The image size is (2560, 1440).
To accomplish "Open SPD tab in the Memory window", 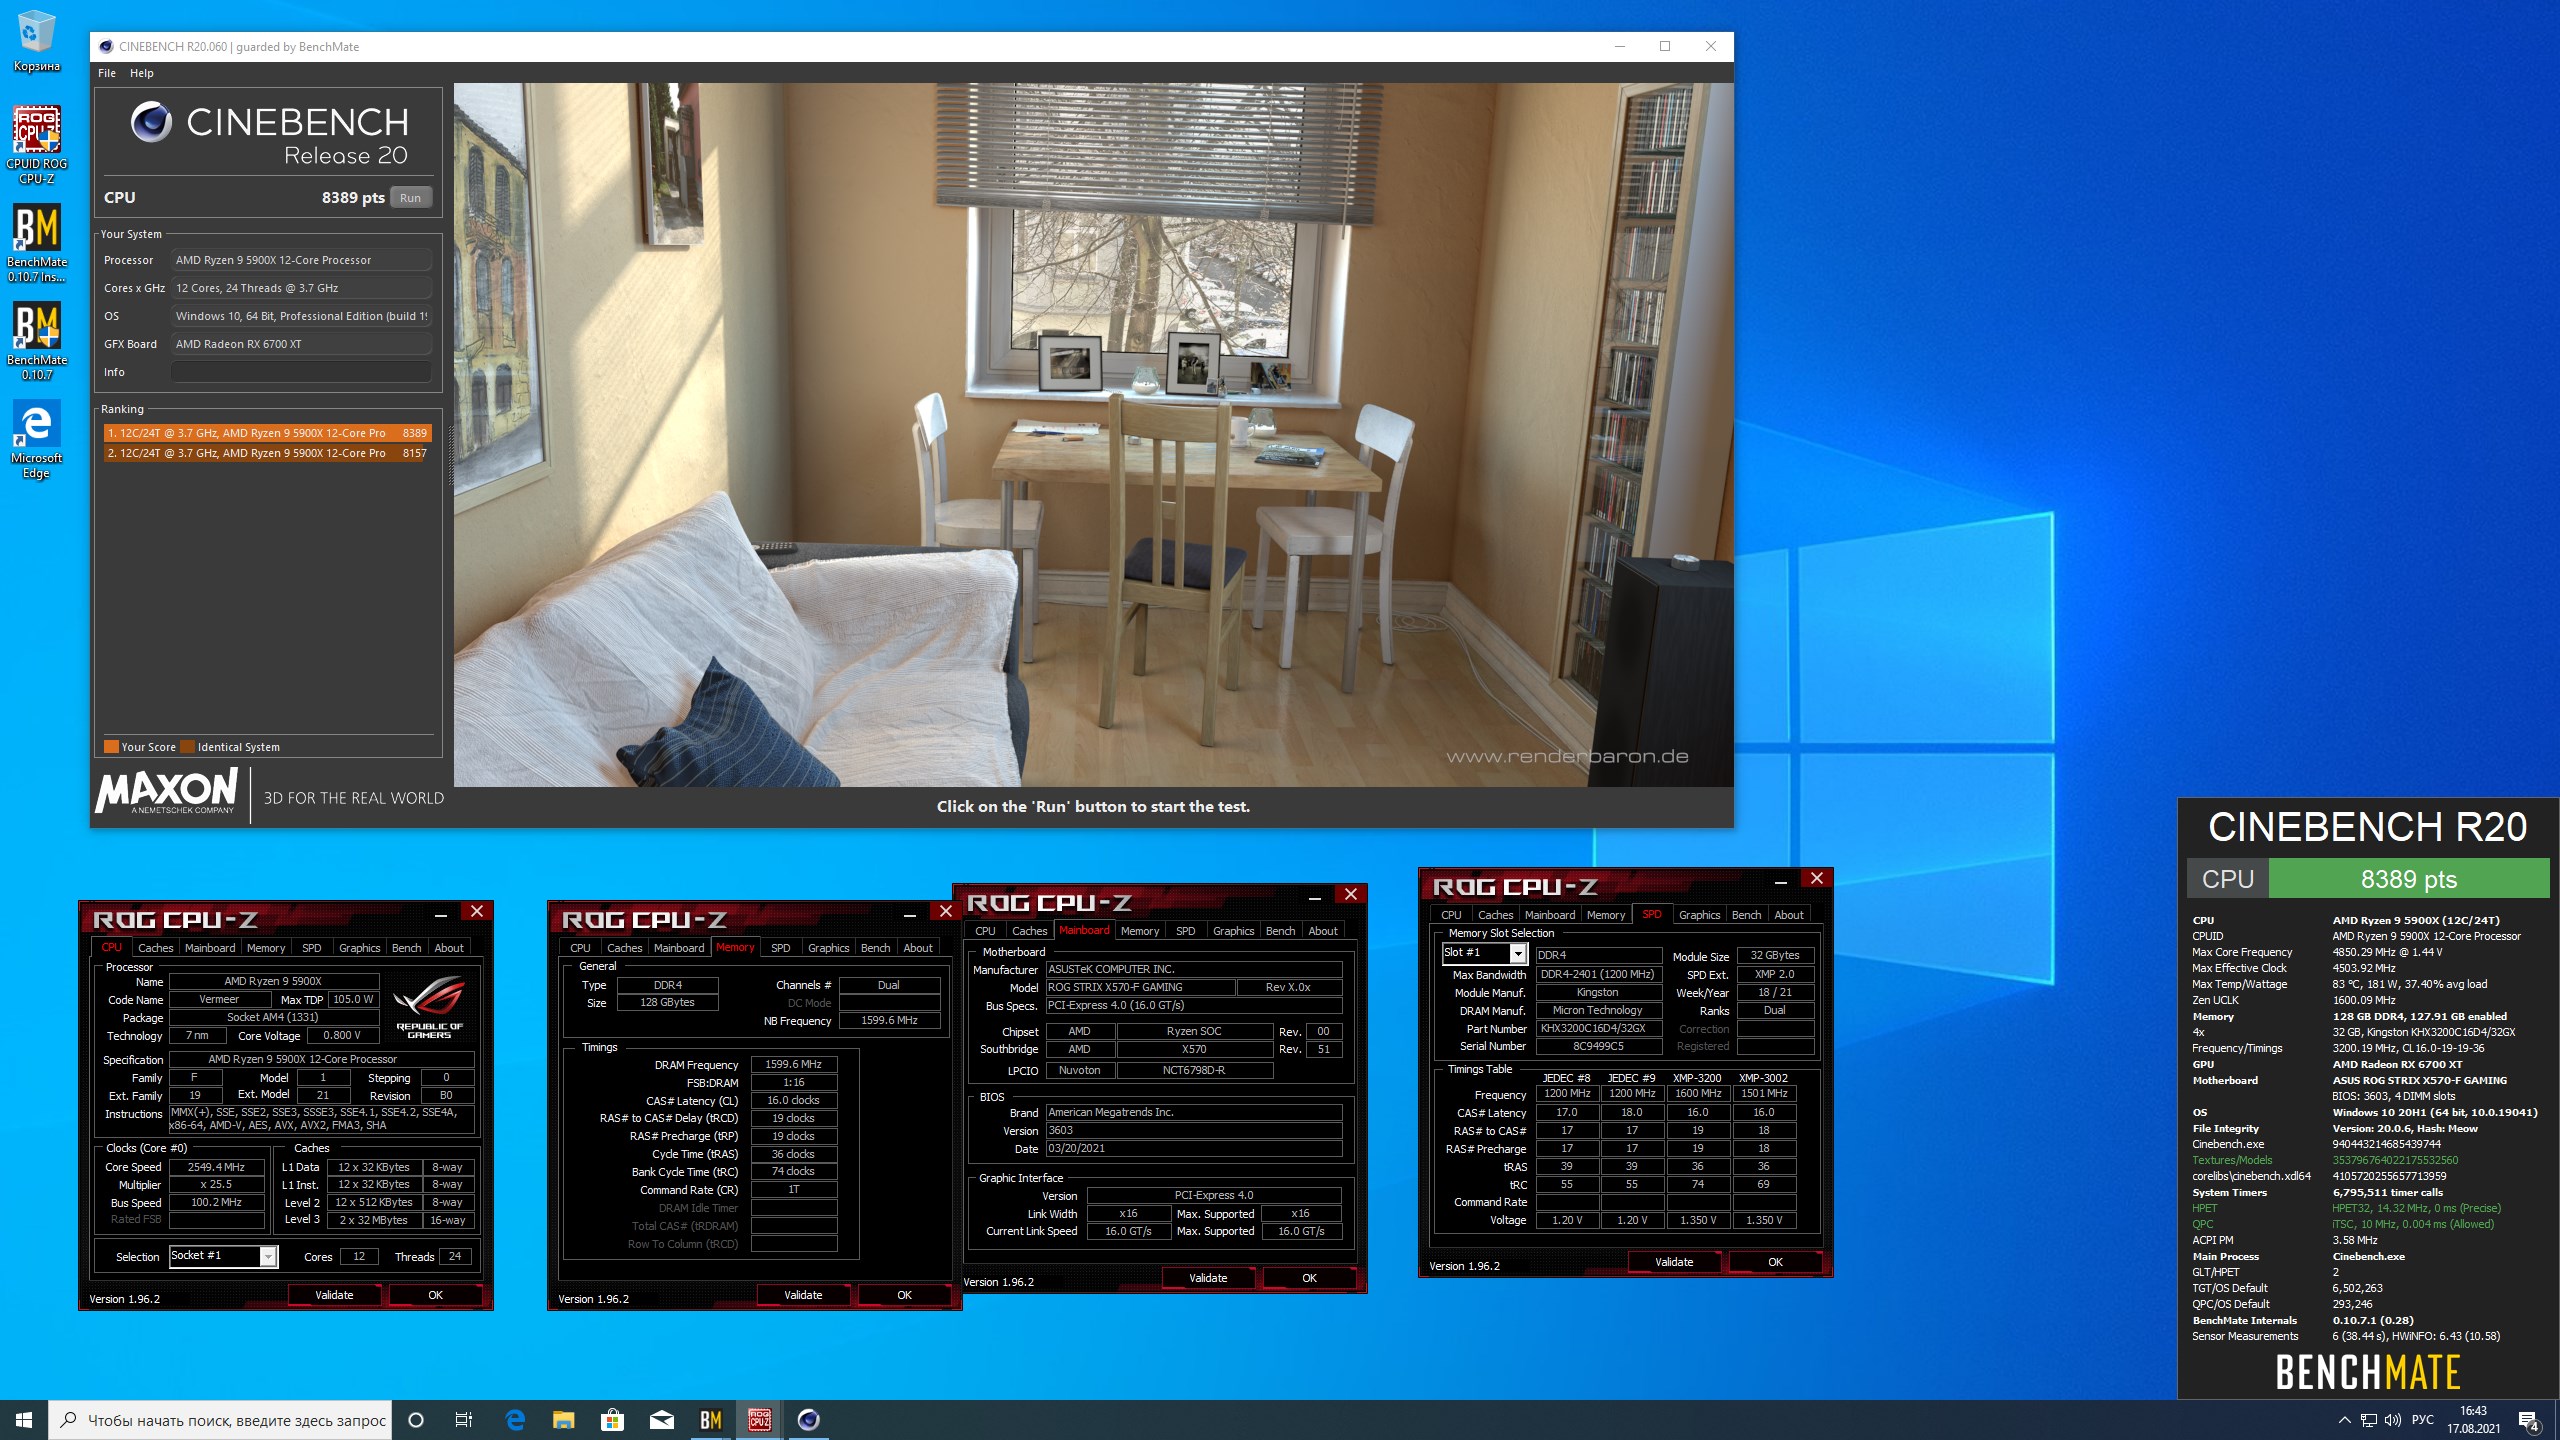I will tap(781, 948).
